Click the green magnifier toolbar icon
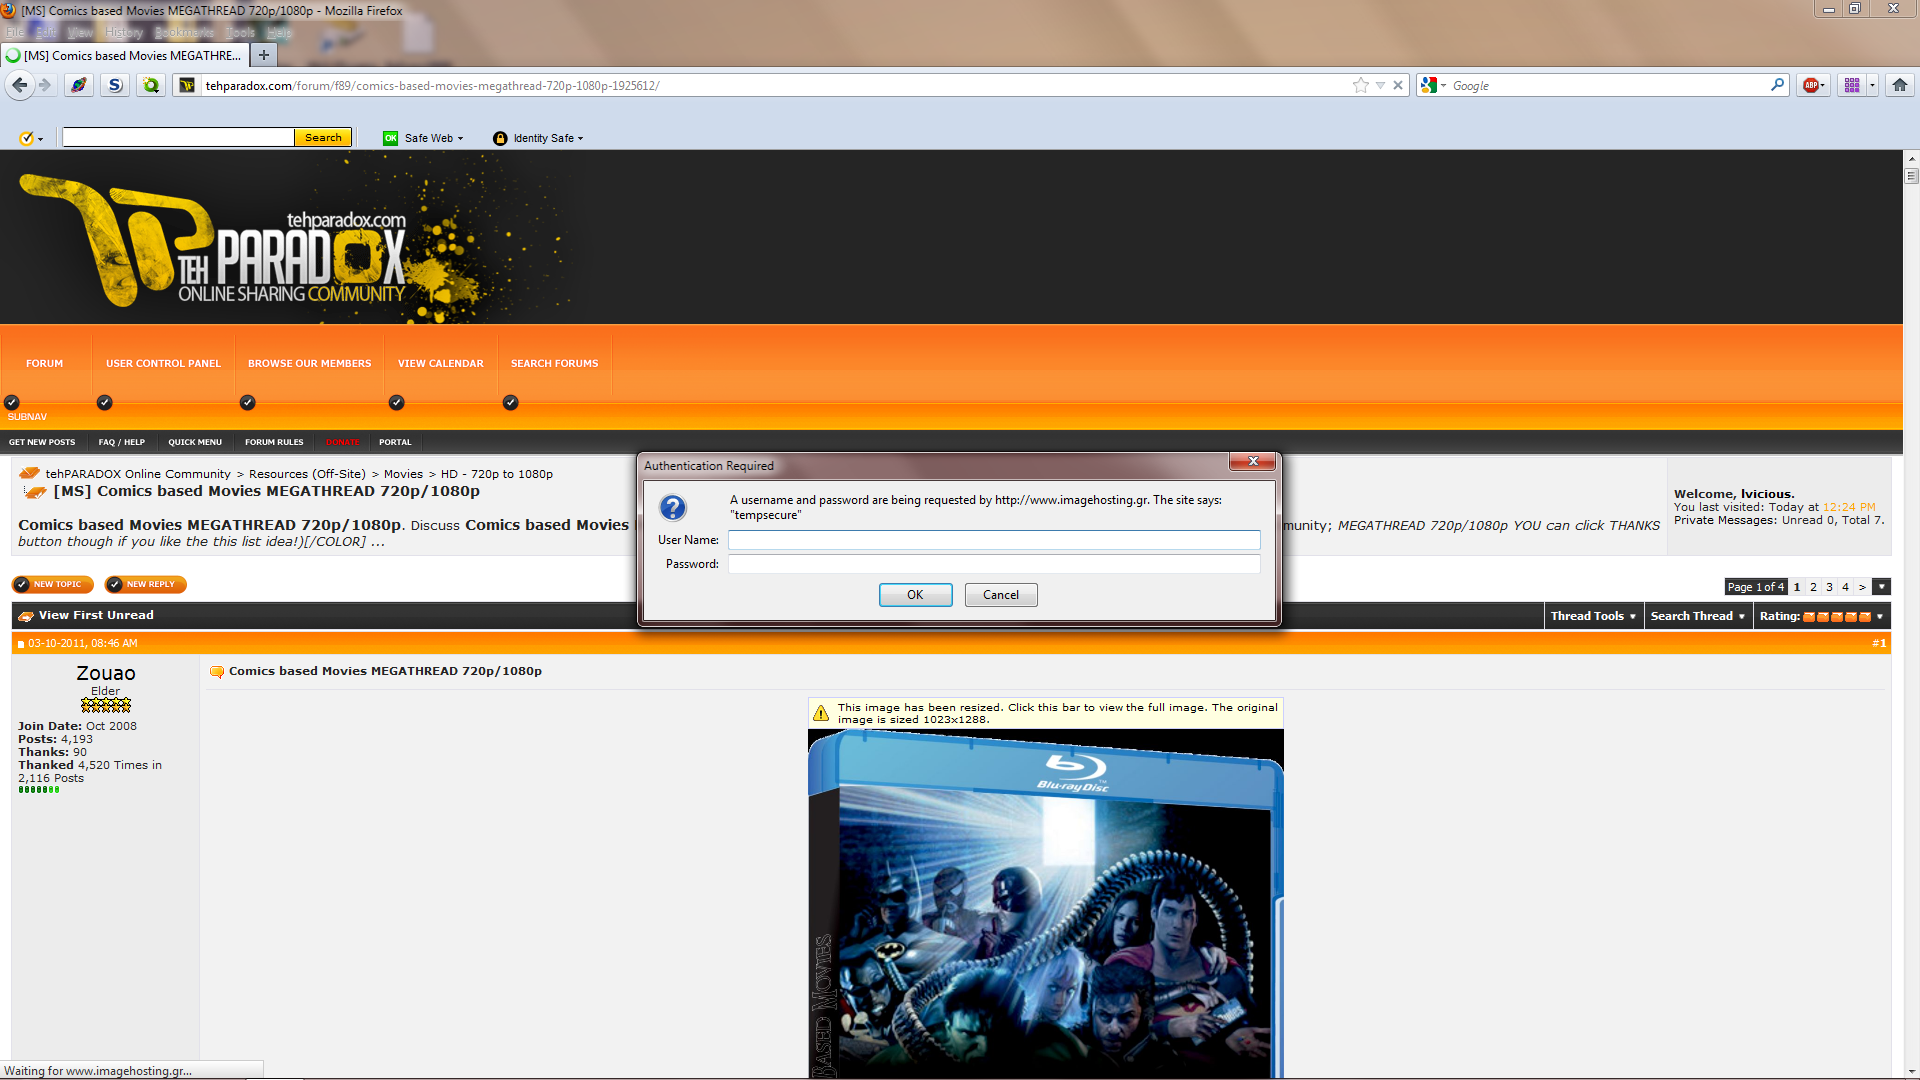 click(151, 85)
